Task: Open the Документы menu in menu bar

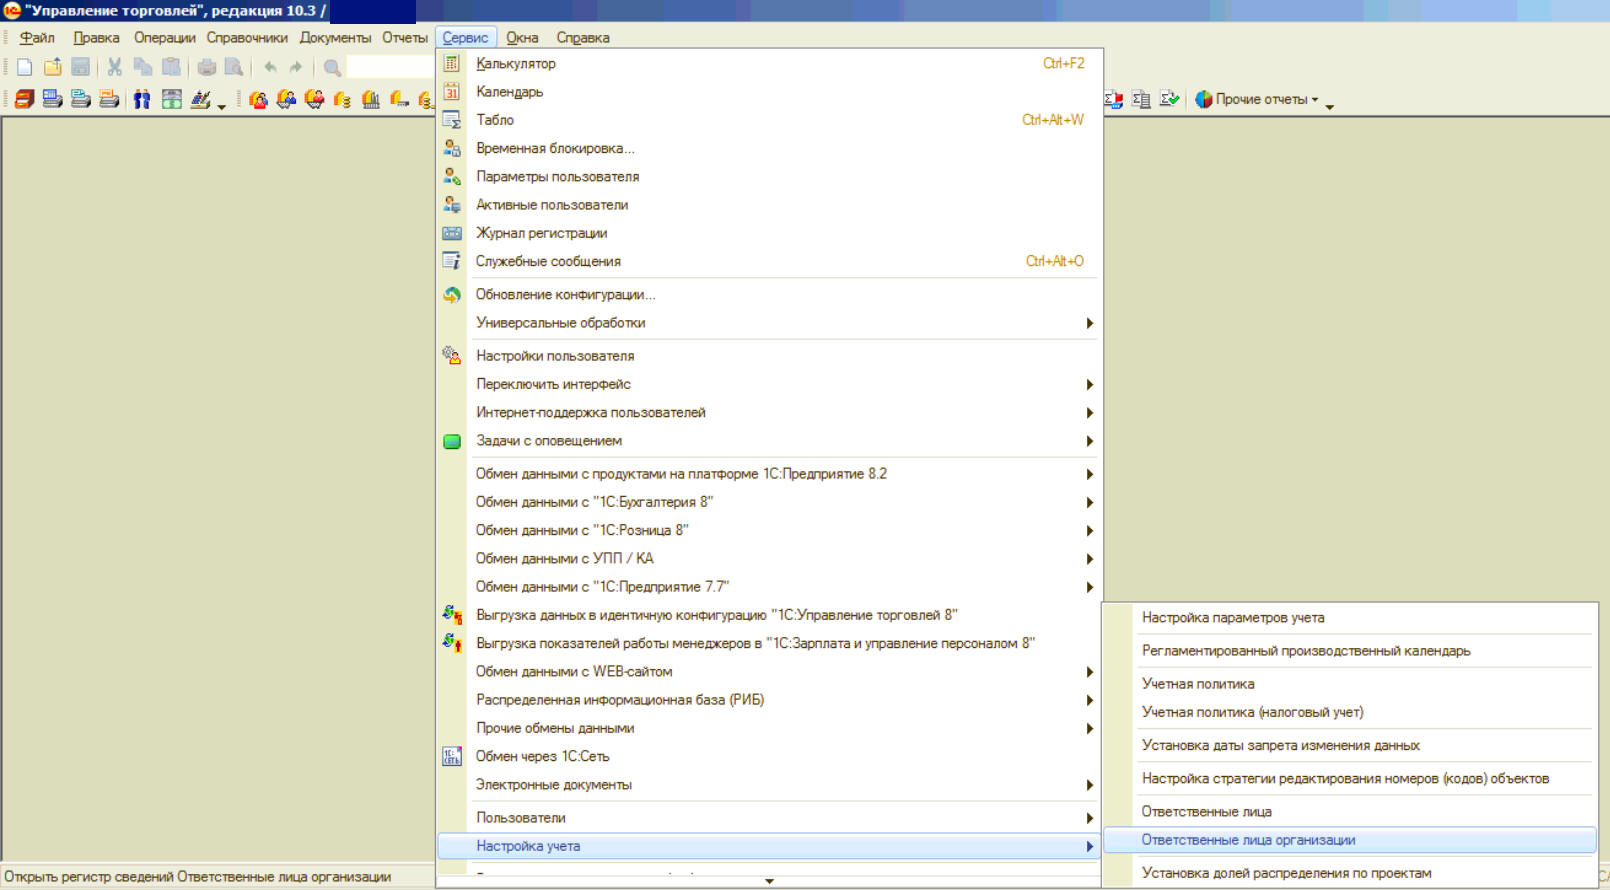Action: pyautogui.click(x=335, y=38)
